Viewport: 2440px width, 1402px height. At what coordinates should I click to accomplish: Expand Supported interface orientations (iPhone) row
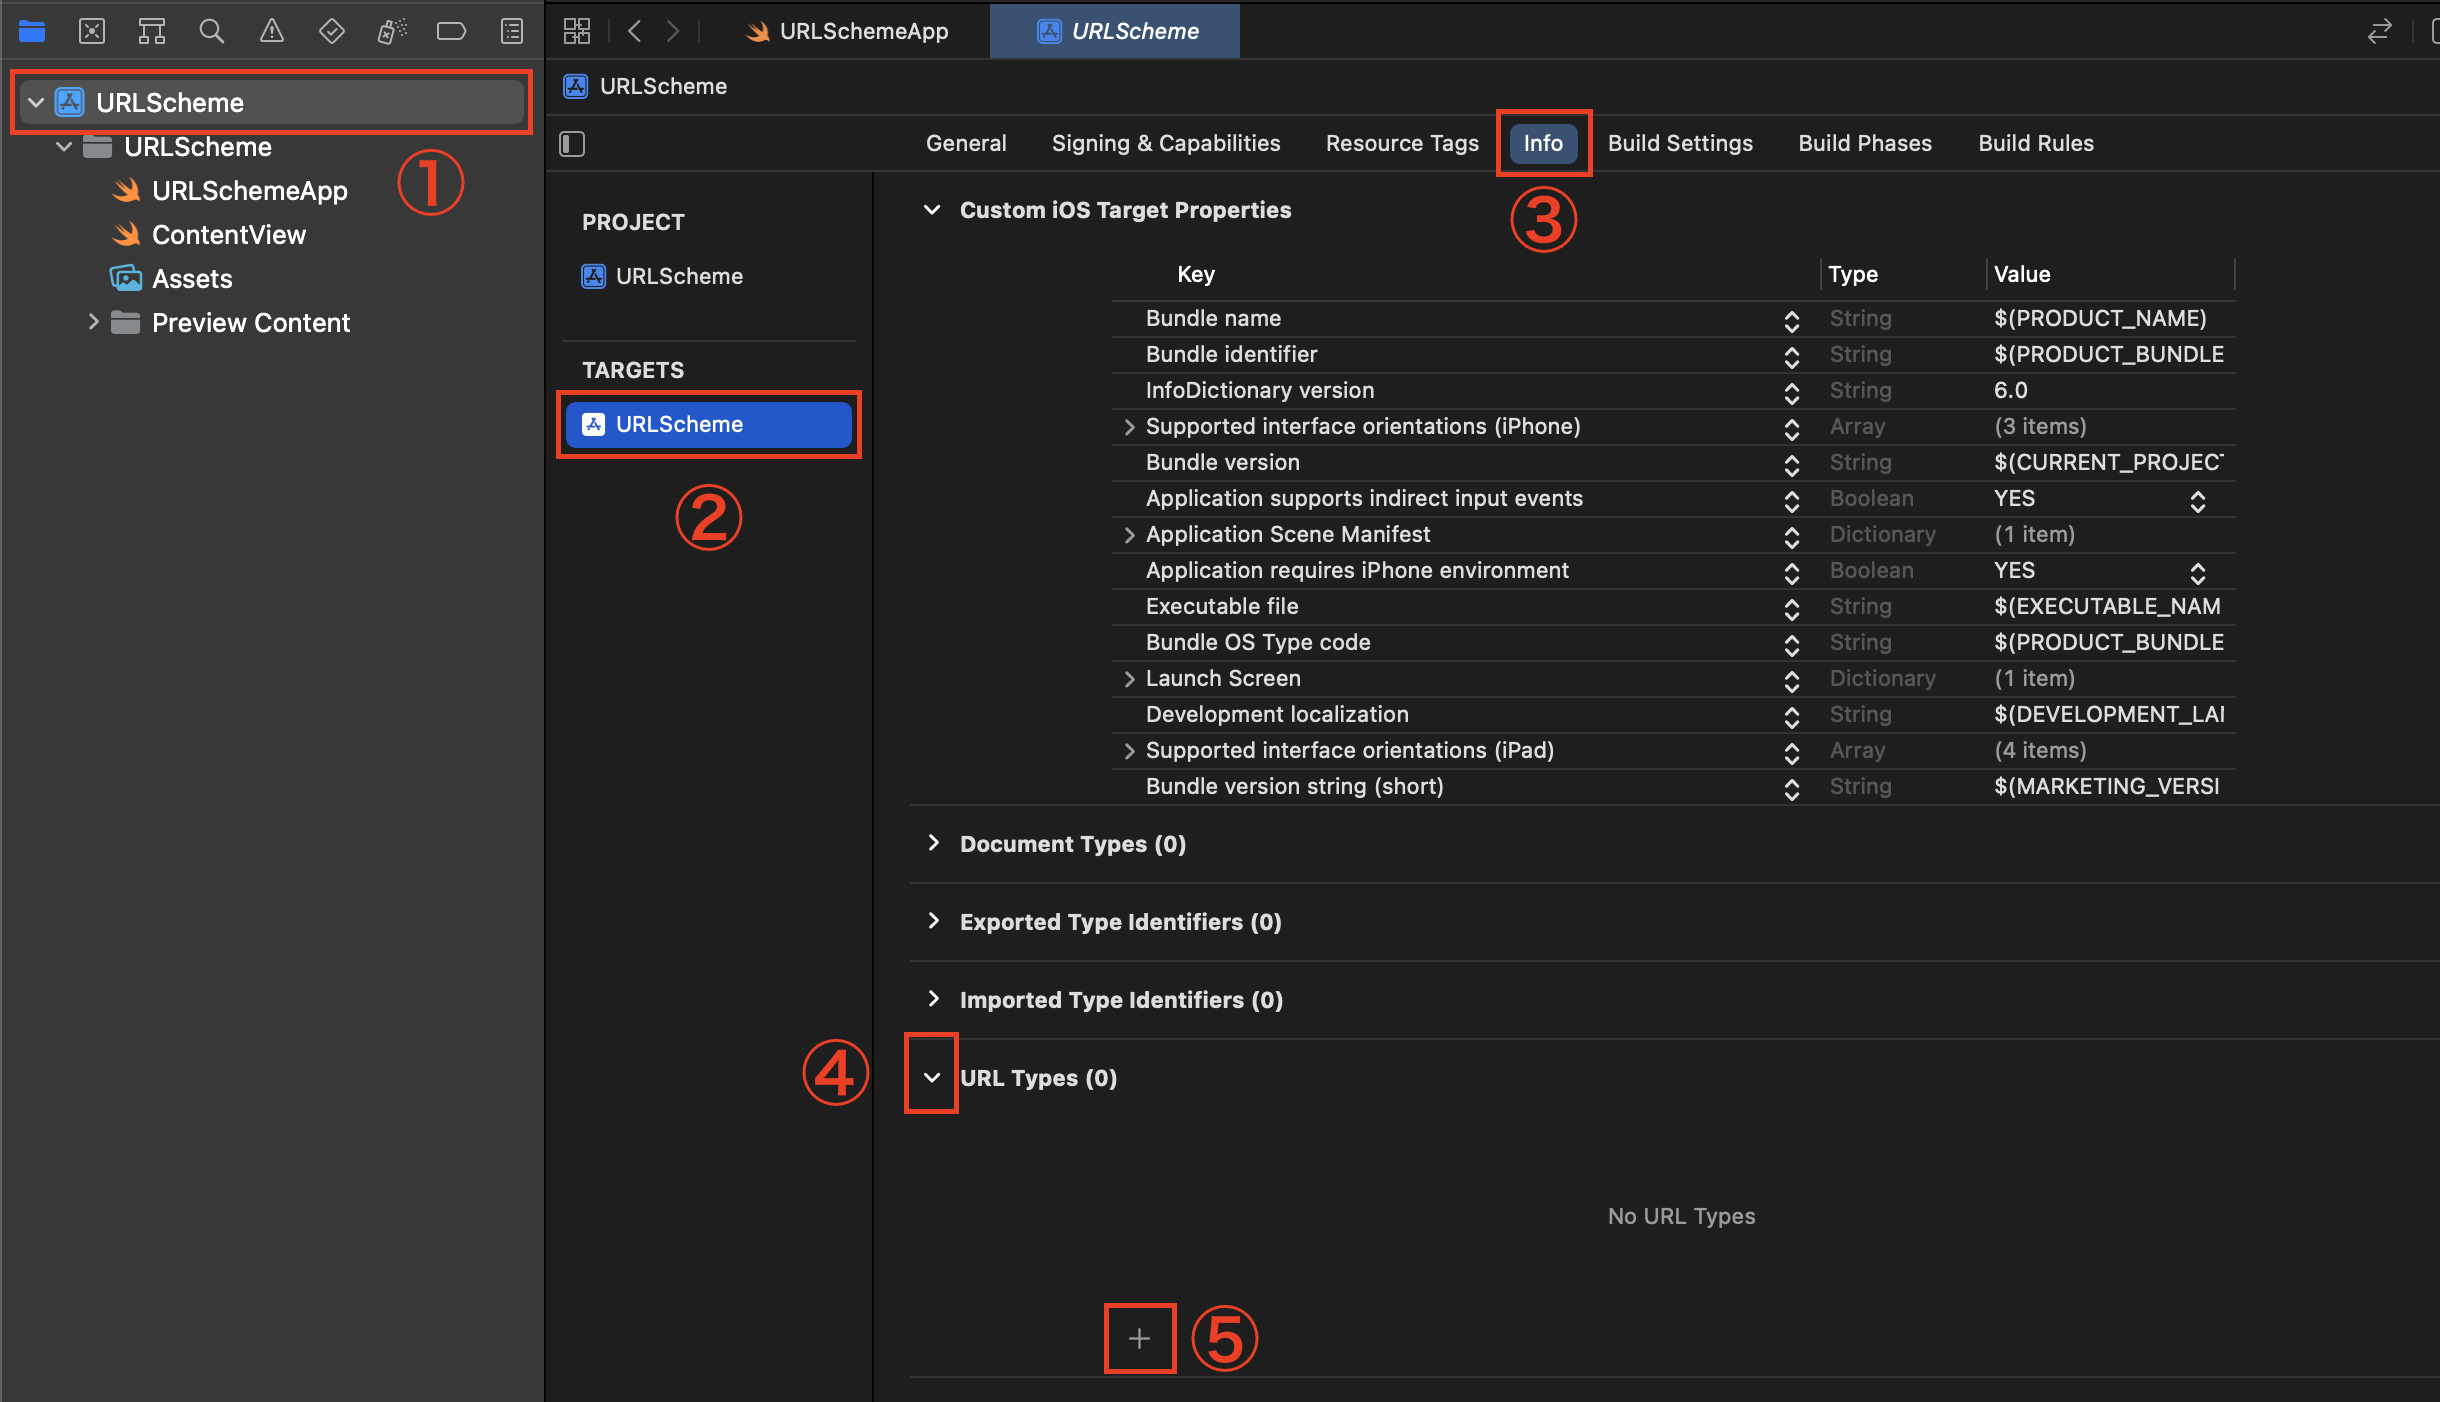tap(1129, 427)
